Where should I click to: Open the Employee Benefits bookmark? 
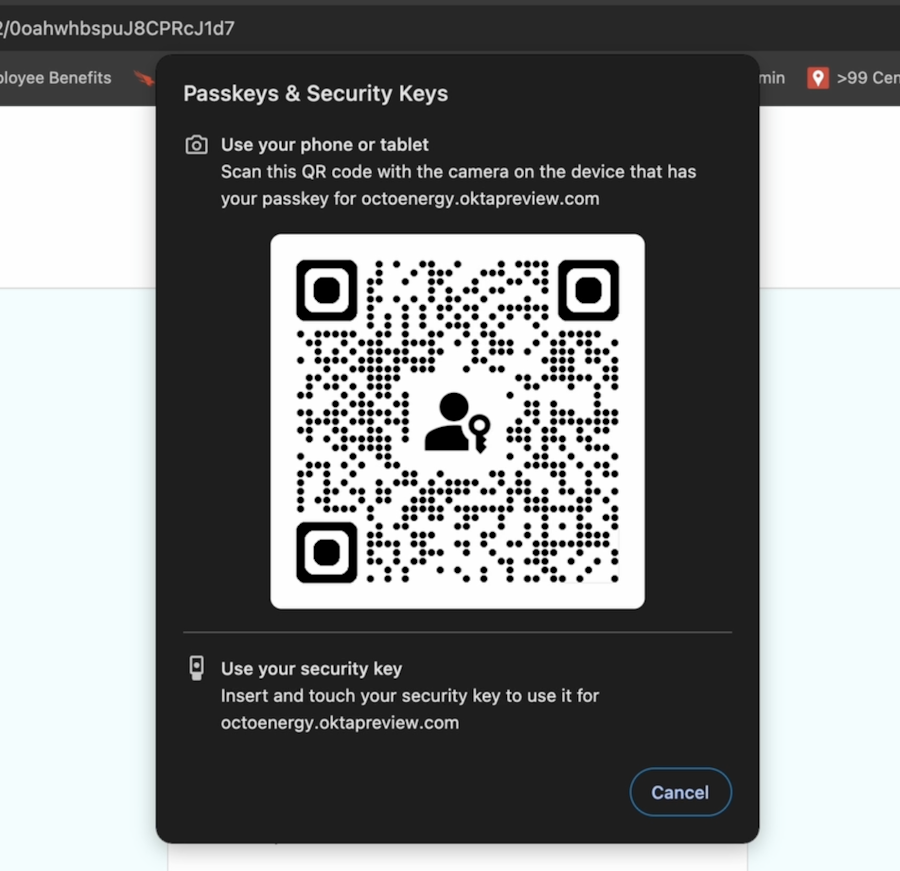(x=56, y=78)
